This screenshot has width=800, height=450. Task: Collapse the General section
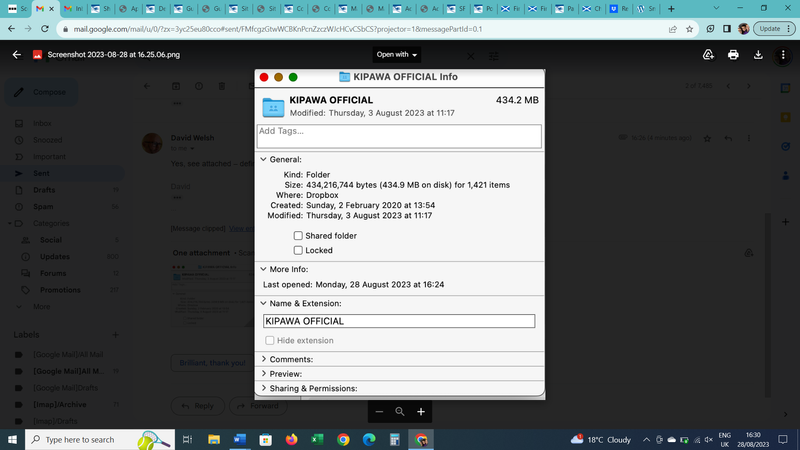point(263,159)
